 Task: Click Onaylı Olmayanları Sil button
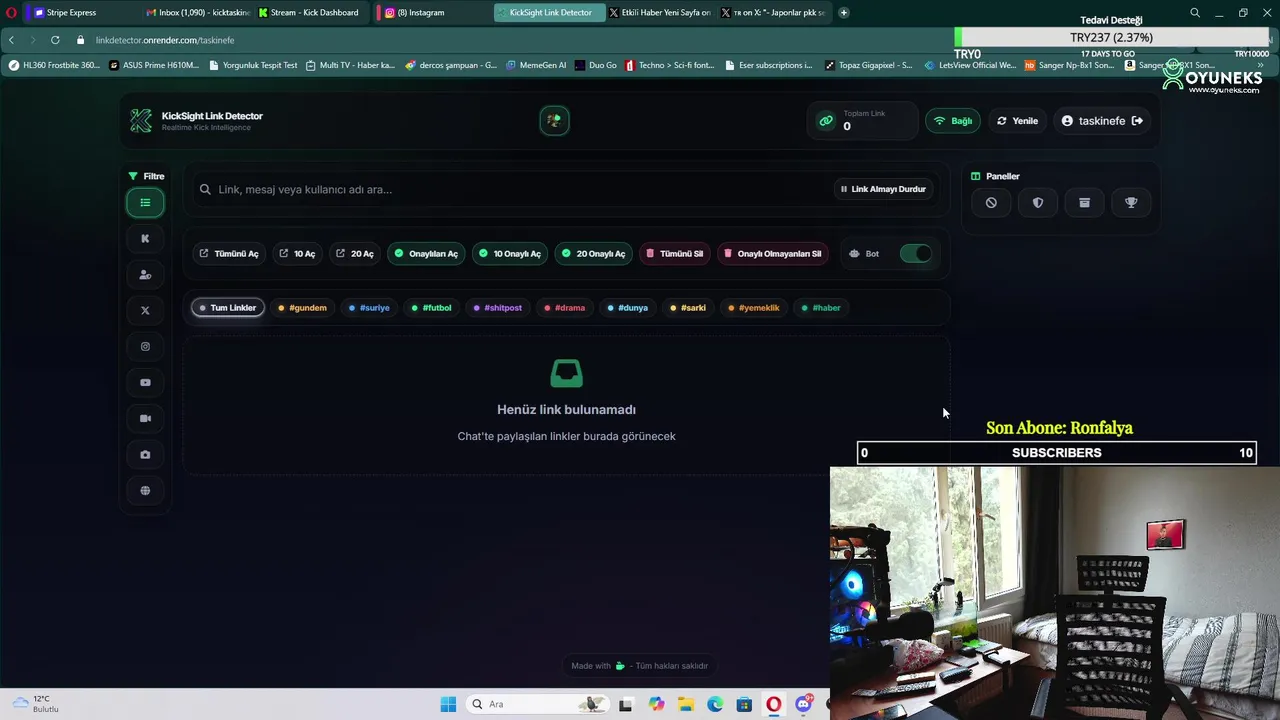coord(773,254)
